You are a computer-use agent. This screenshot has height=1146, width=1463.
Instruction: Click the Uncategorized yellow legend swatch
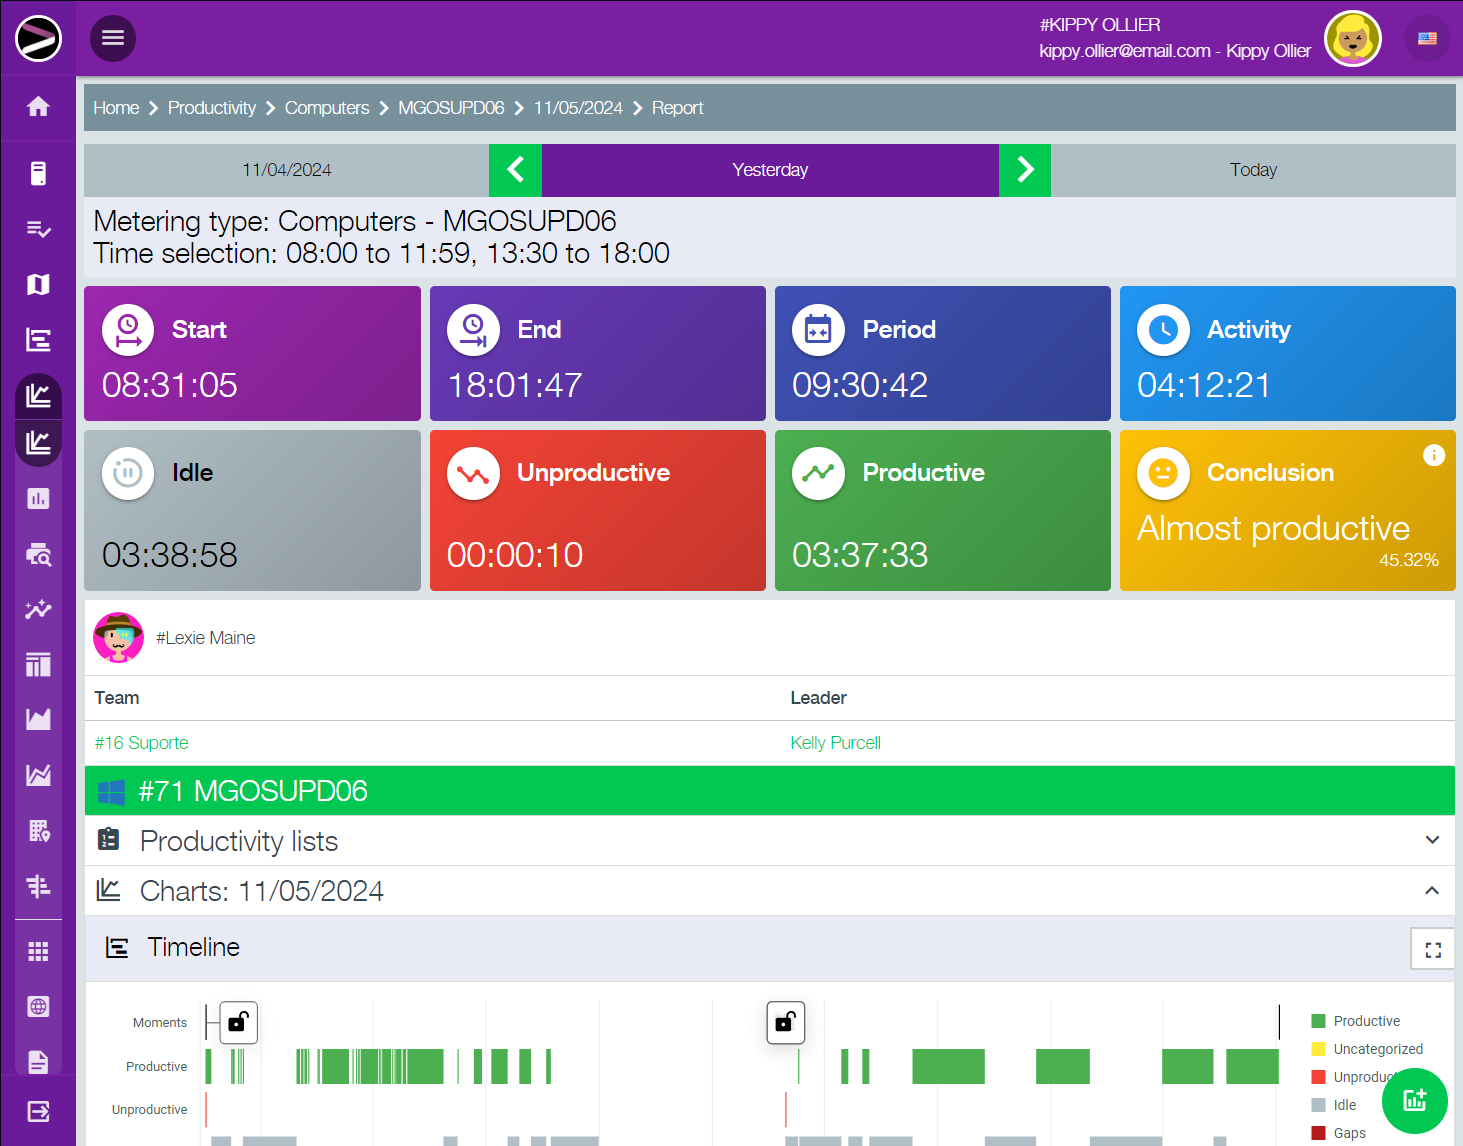point(1318,1049)
